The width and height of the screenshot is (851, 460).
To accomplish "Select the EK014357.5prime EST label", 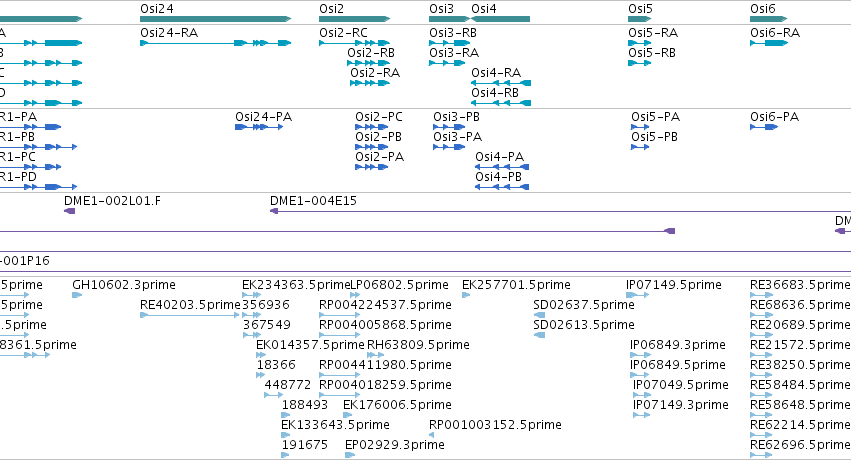I will [x=310, y=345].
